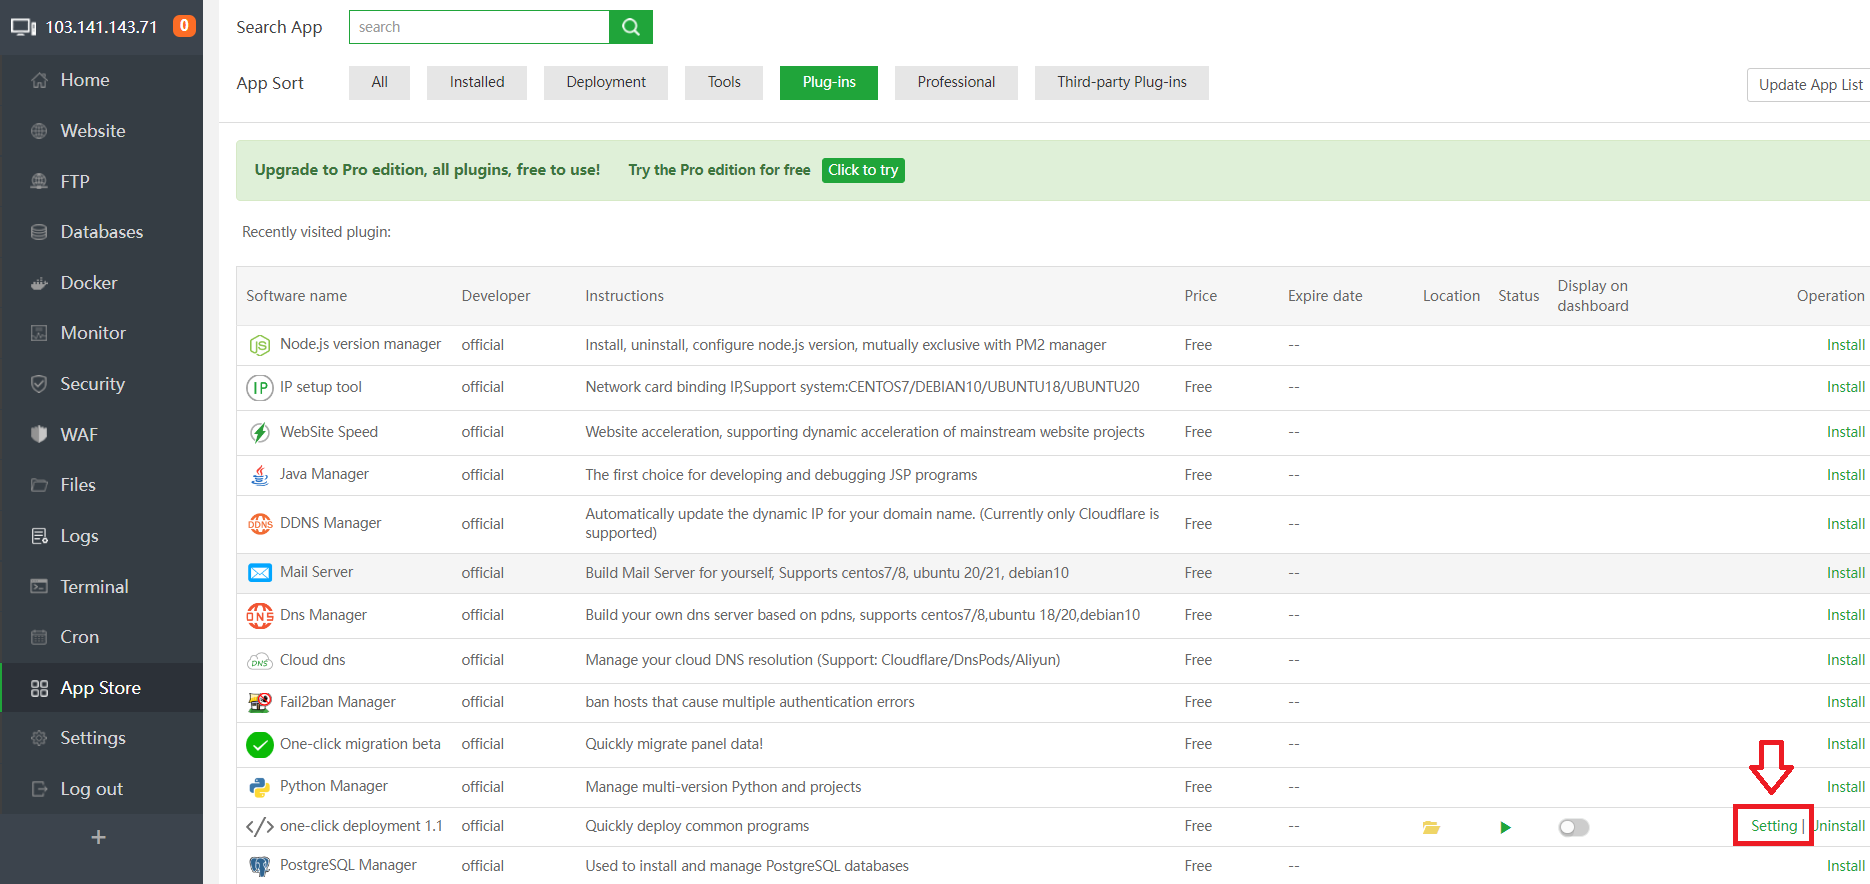Toggle display on dashboard for one-click deployment
Image resolution: width=1870 pixels, height=884 pixels.
tap(1573, 827)
